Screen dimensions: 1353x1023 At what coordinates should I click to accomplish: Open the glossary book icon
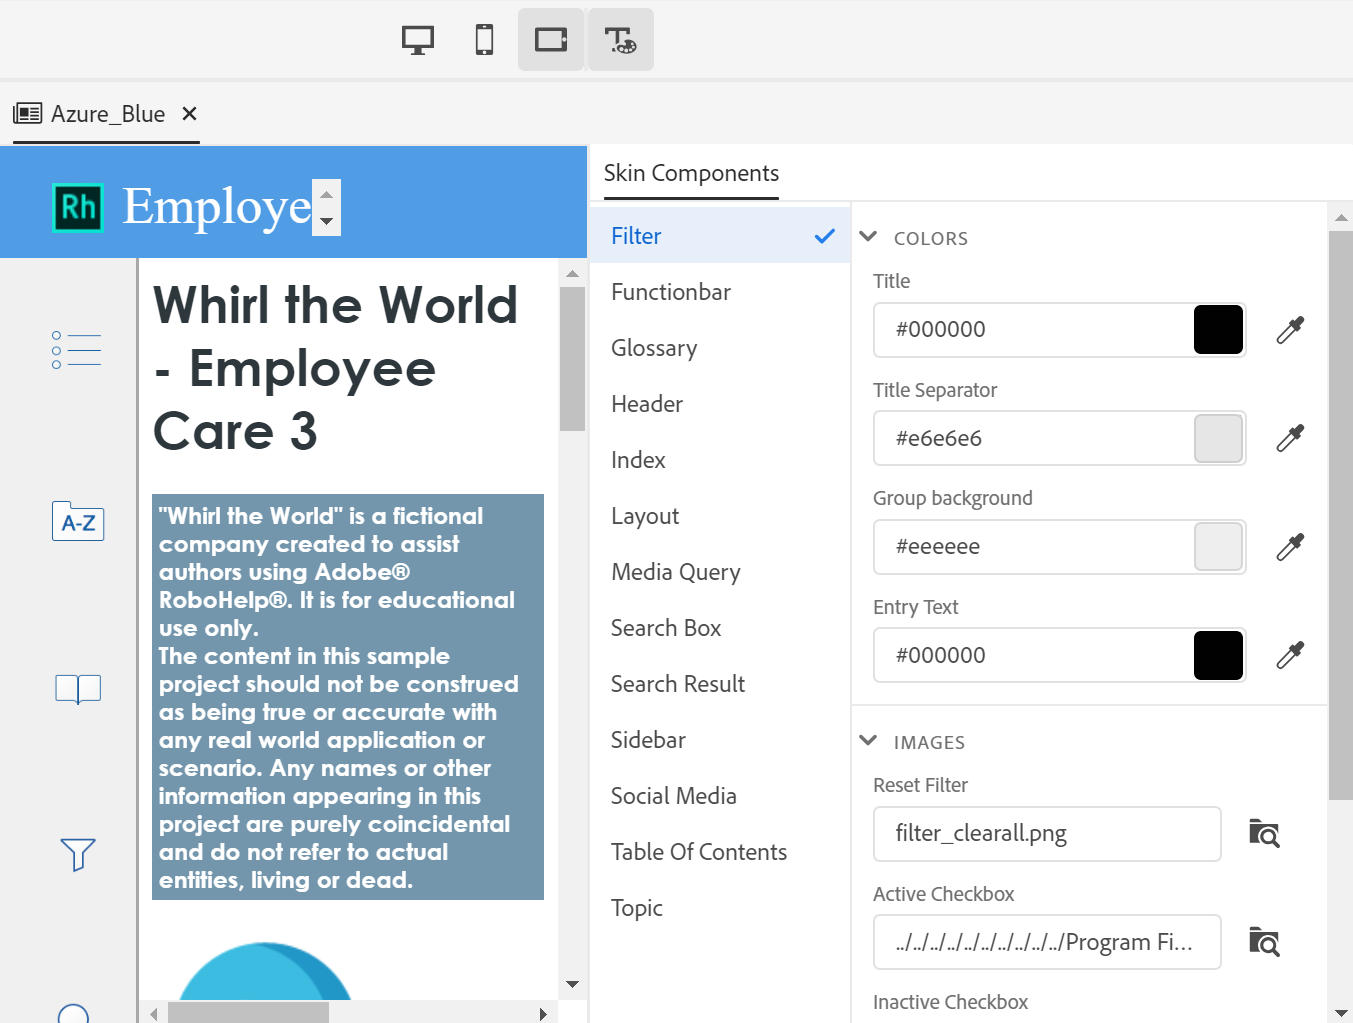pyautogui.click(x=78, y=688)
